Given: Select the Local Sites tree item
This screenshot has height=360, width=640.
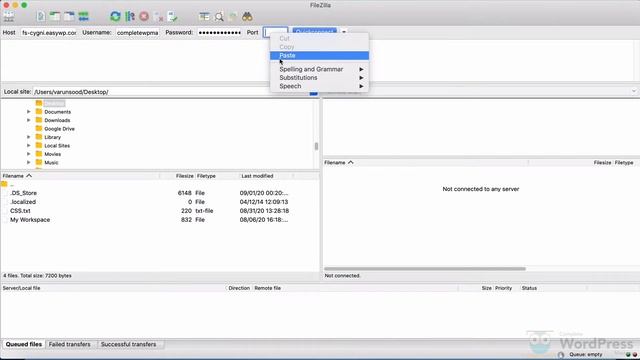Looking at the screenshot, I should pyautogui.click(x=57, y=146).
